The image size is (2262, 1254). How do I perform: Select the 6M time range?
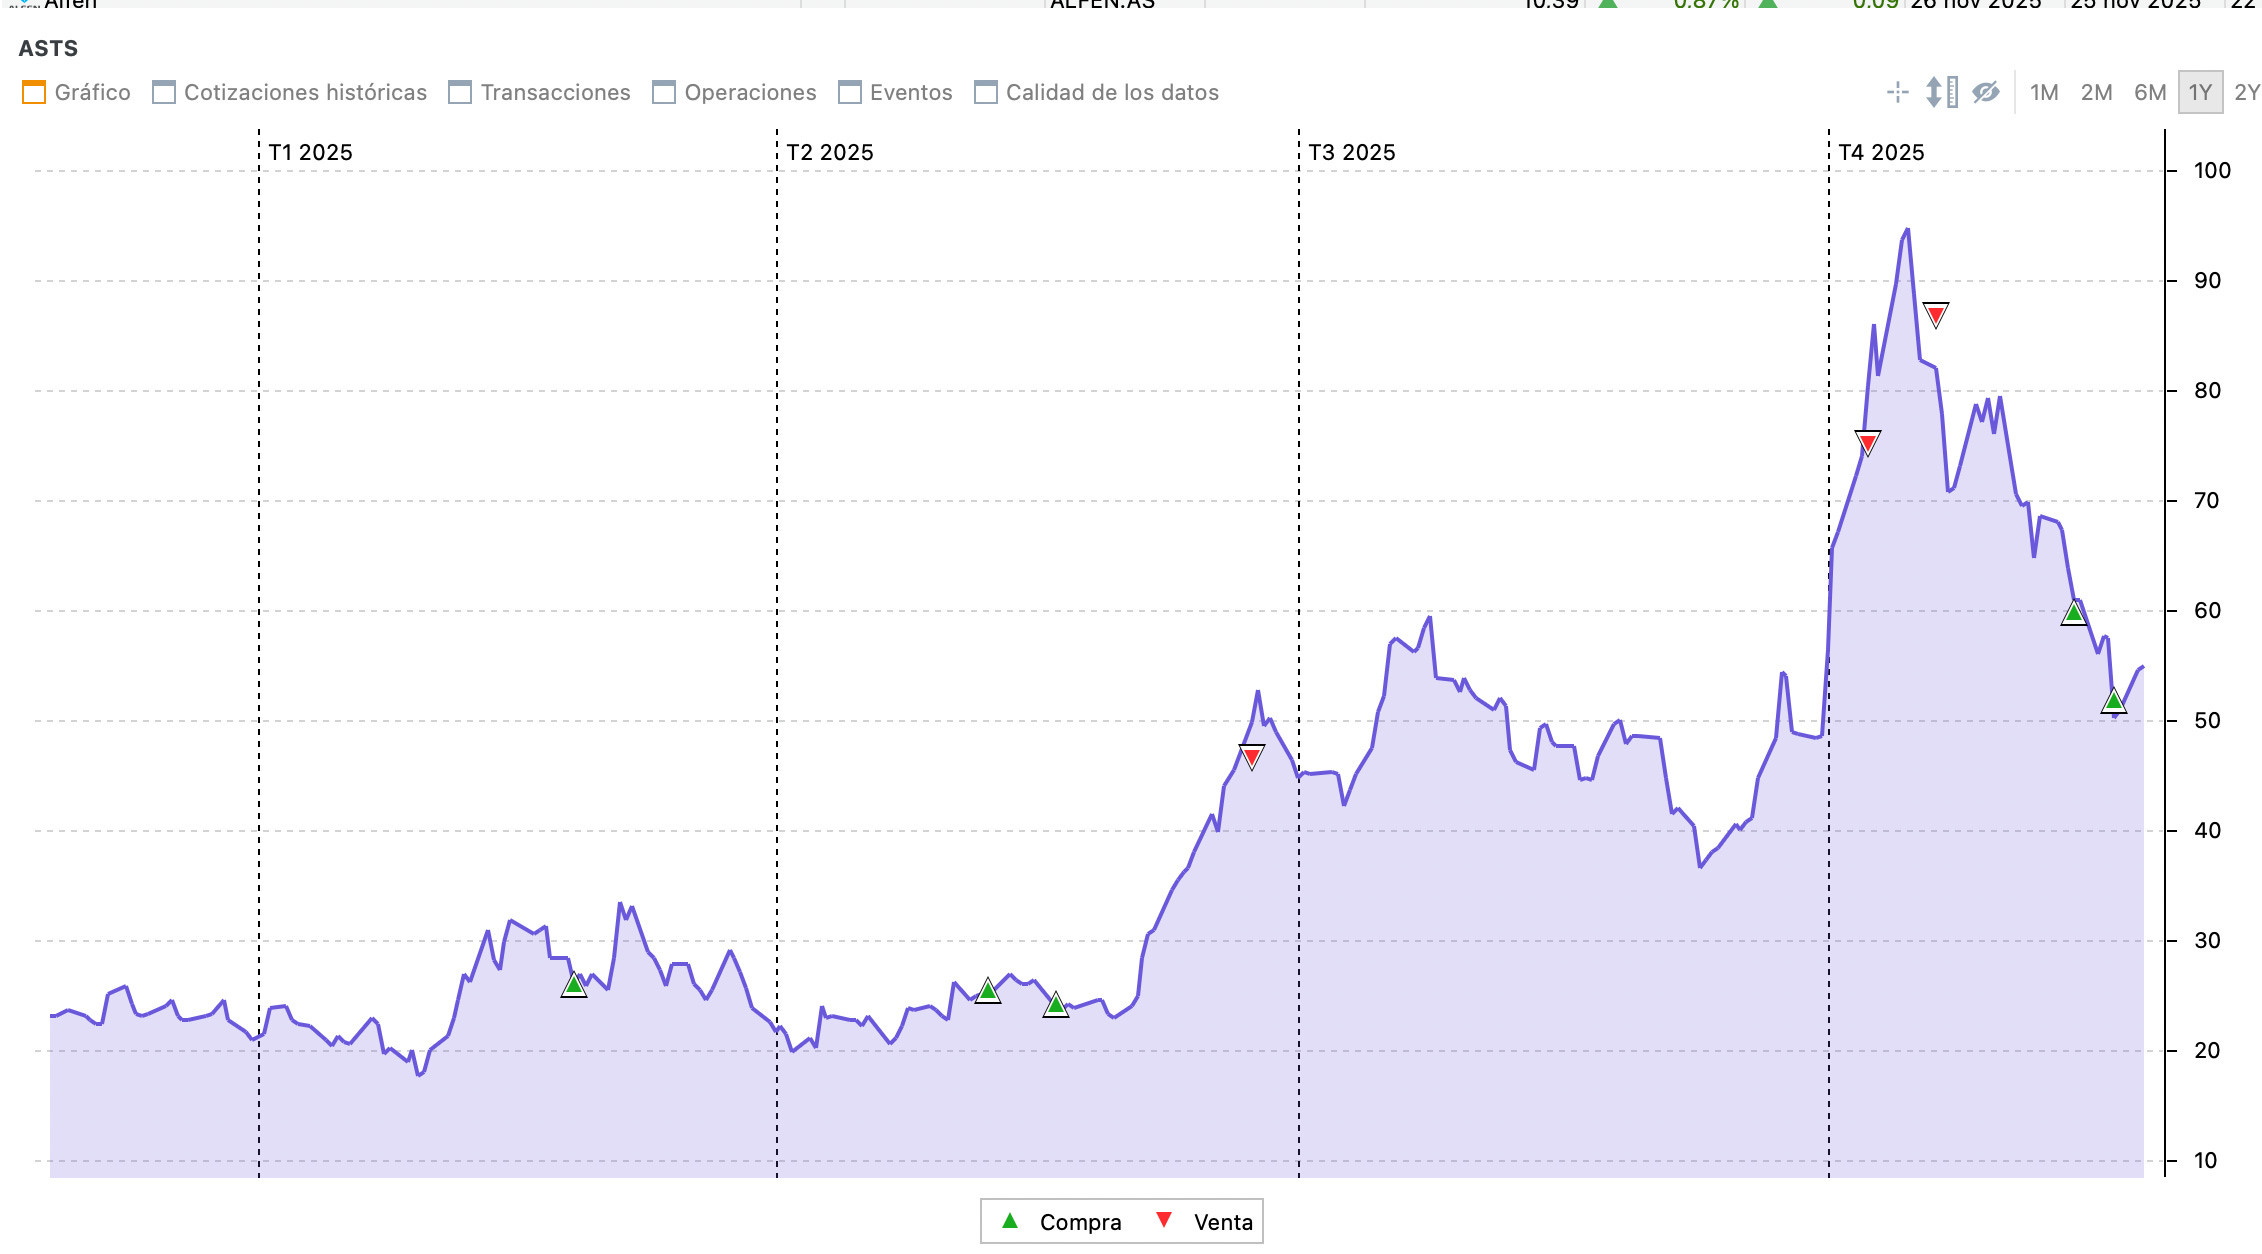click(2149, 93)
